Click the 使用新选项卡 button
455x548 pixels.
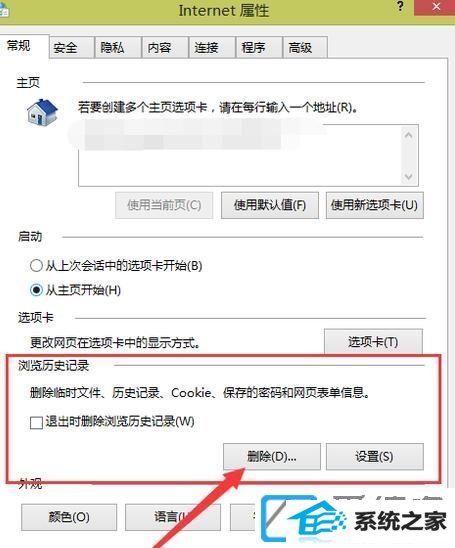[375, 205]
